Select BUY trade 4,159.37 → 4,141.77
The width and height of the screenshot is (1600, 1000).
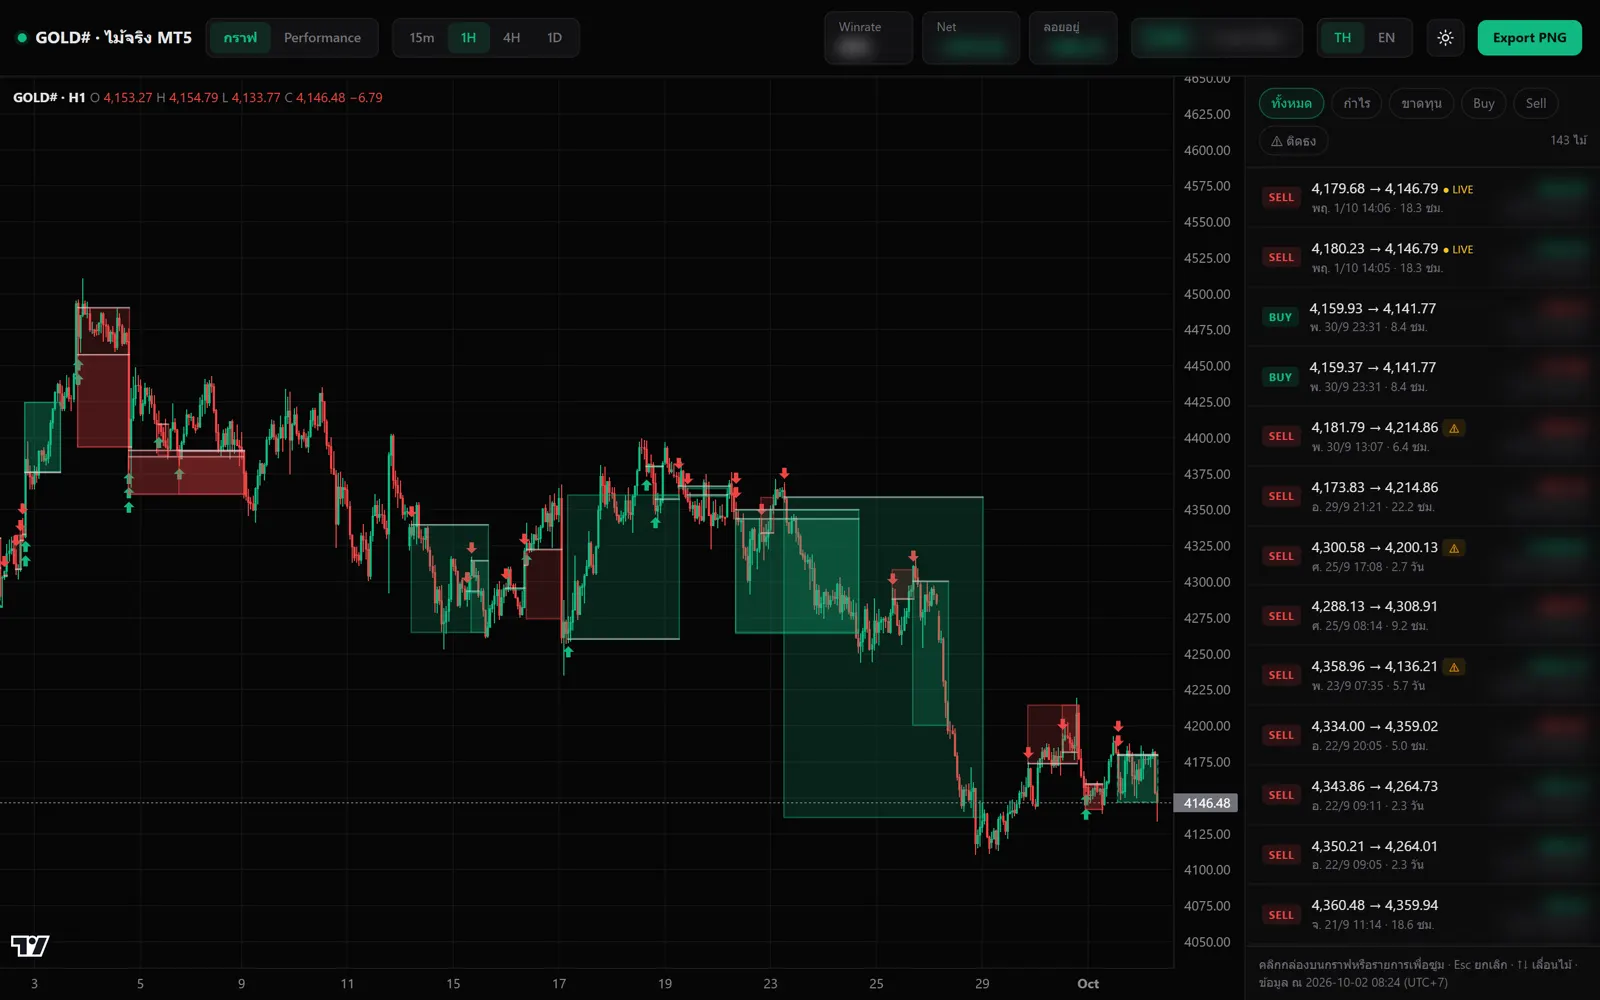click(1422, 377)
